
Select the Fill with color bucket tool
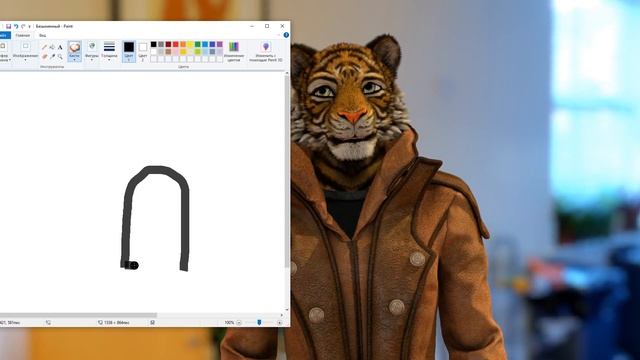52,47
